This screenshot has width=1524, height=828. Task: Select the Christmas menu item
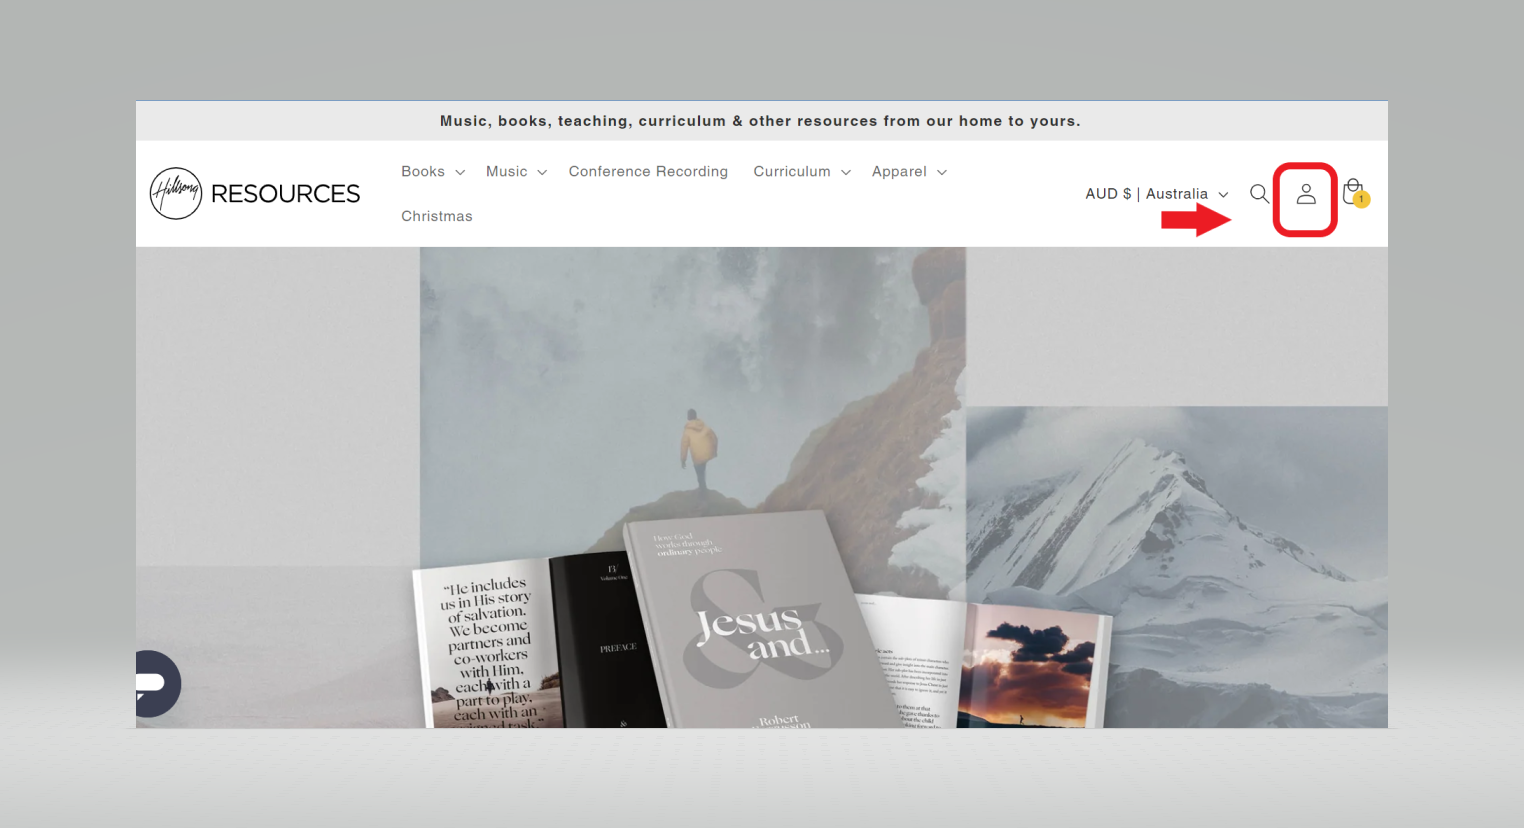[436, 216]
